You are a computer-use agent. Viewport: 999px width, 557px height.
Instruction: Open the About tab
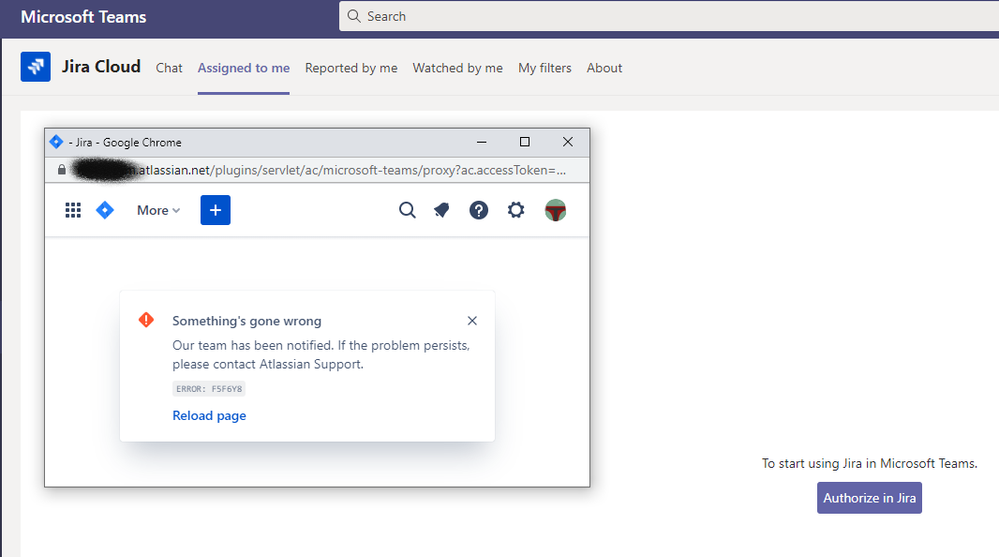604,68
